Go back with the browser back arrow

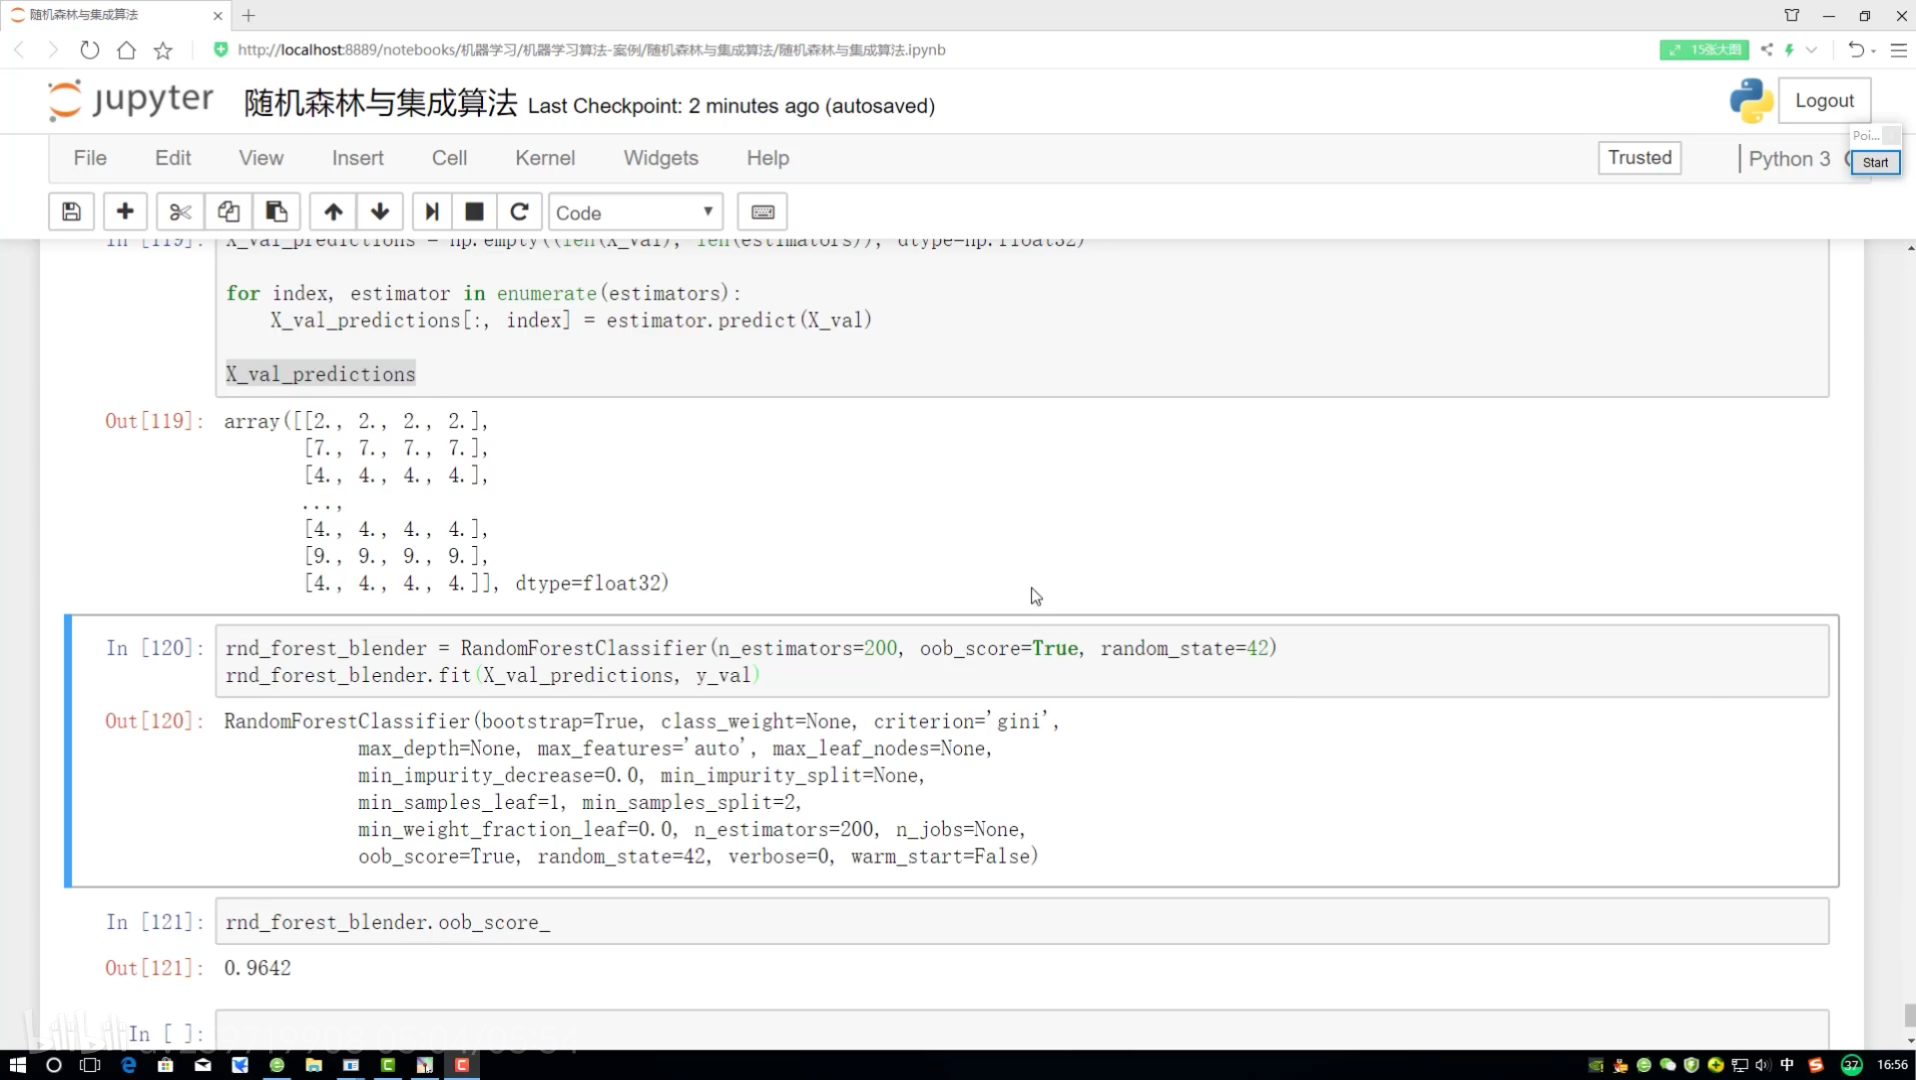pyautogui.click(x=19, y=50)
